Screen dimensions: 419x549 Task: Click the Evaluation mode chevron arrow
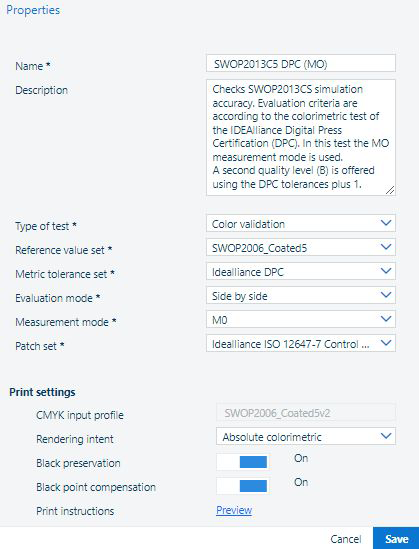coord(385,295)
